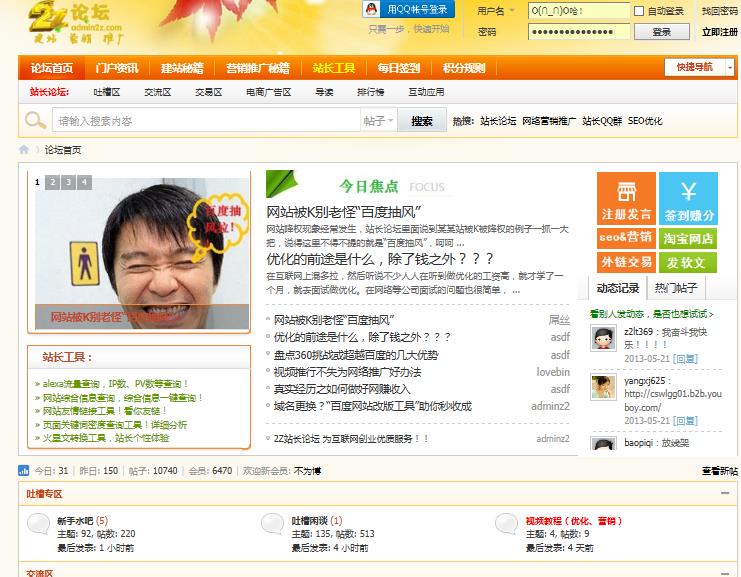Select slide number 3 in slideshow
Screen dimensions: 741x577
68,182
